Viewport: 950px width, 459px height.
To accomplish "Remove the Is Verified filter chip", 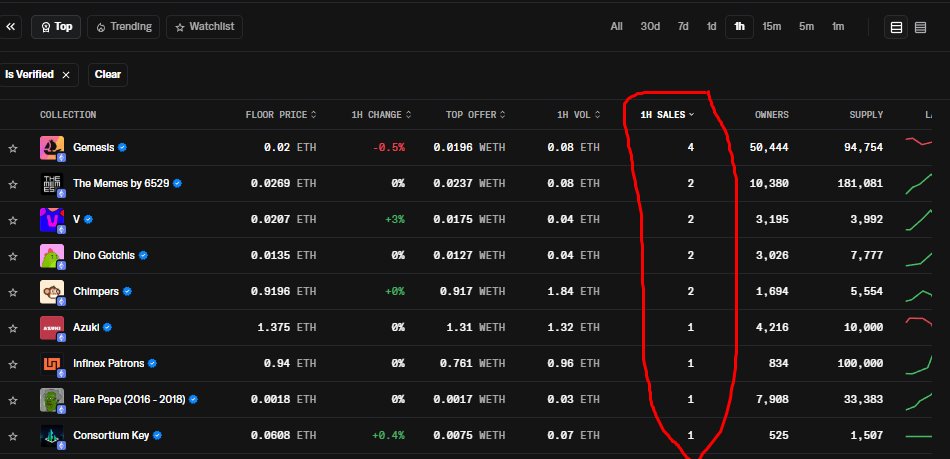I will (66, 75).
